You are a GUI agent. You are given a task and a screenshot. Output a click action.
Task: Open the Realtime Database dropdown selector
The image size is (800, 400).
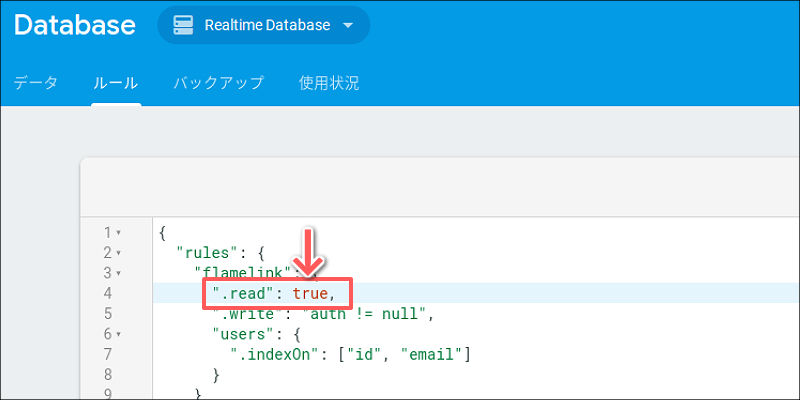(x=263, y=25)
